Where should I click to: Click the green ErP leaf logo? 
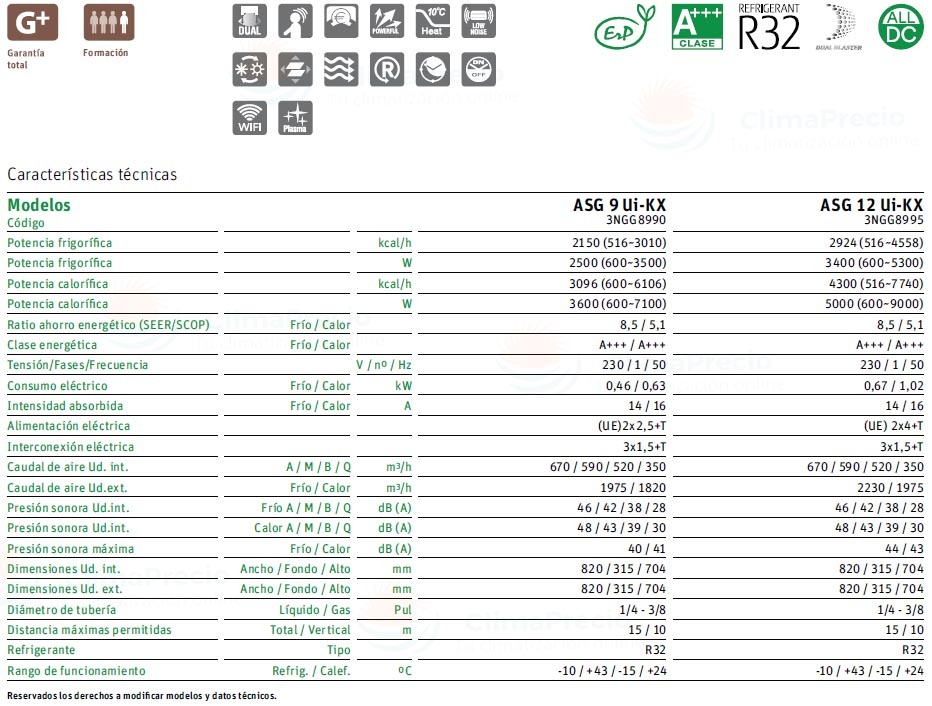click(625, 27)
